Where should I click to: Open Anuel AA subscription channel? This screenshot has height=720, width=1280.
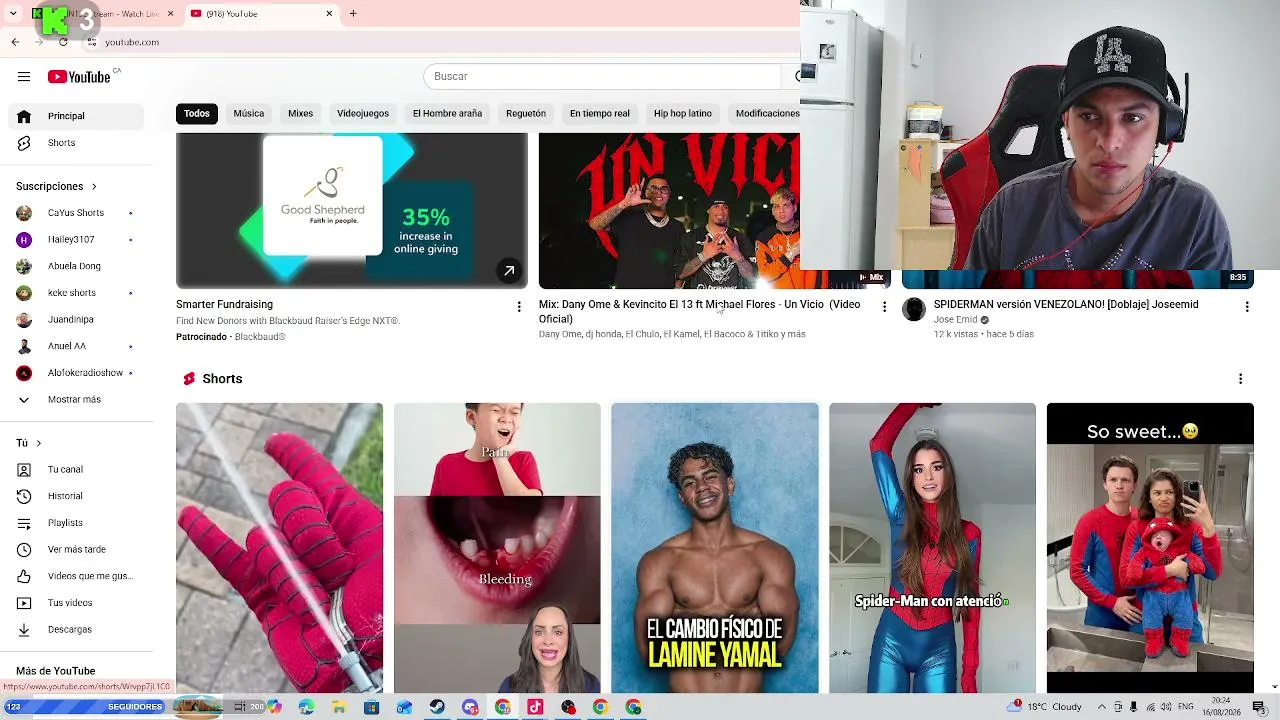point(76,346)
